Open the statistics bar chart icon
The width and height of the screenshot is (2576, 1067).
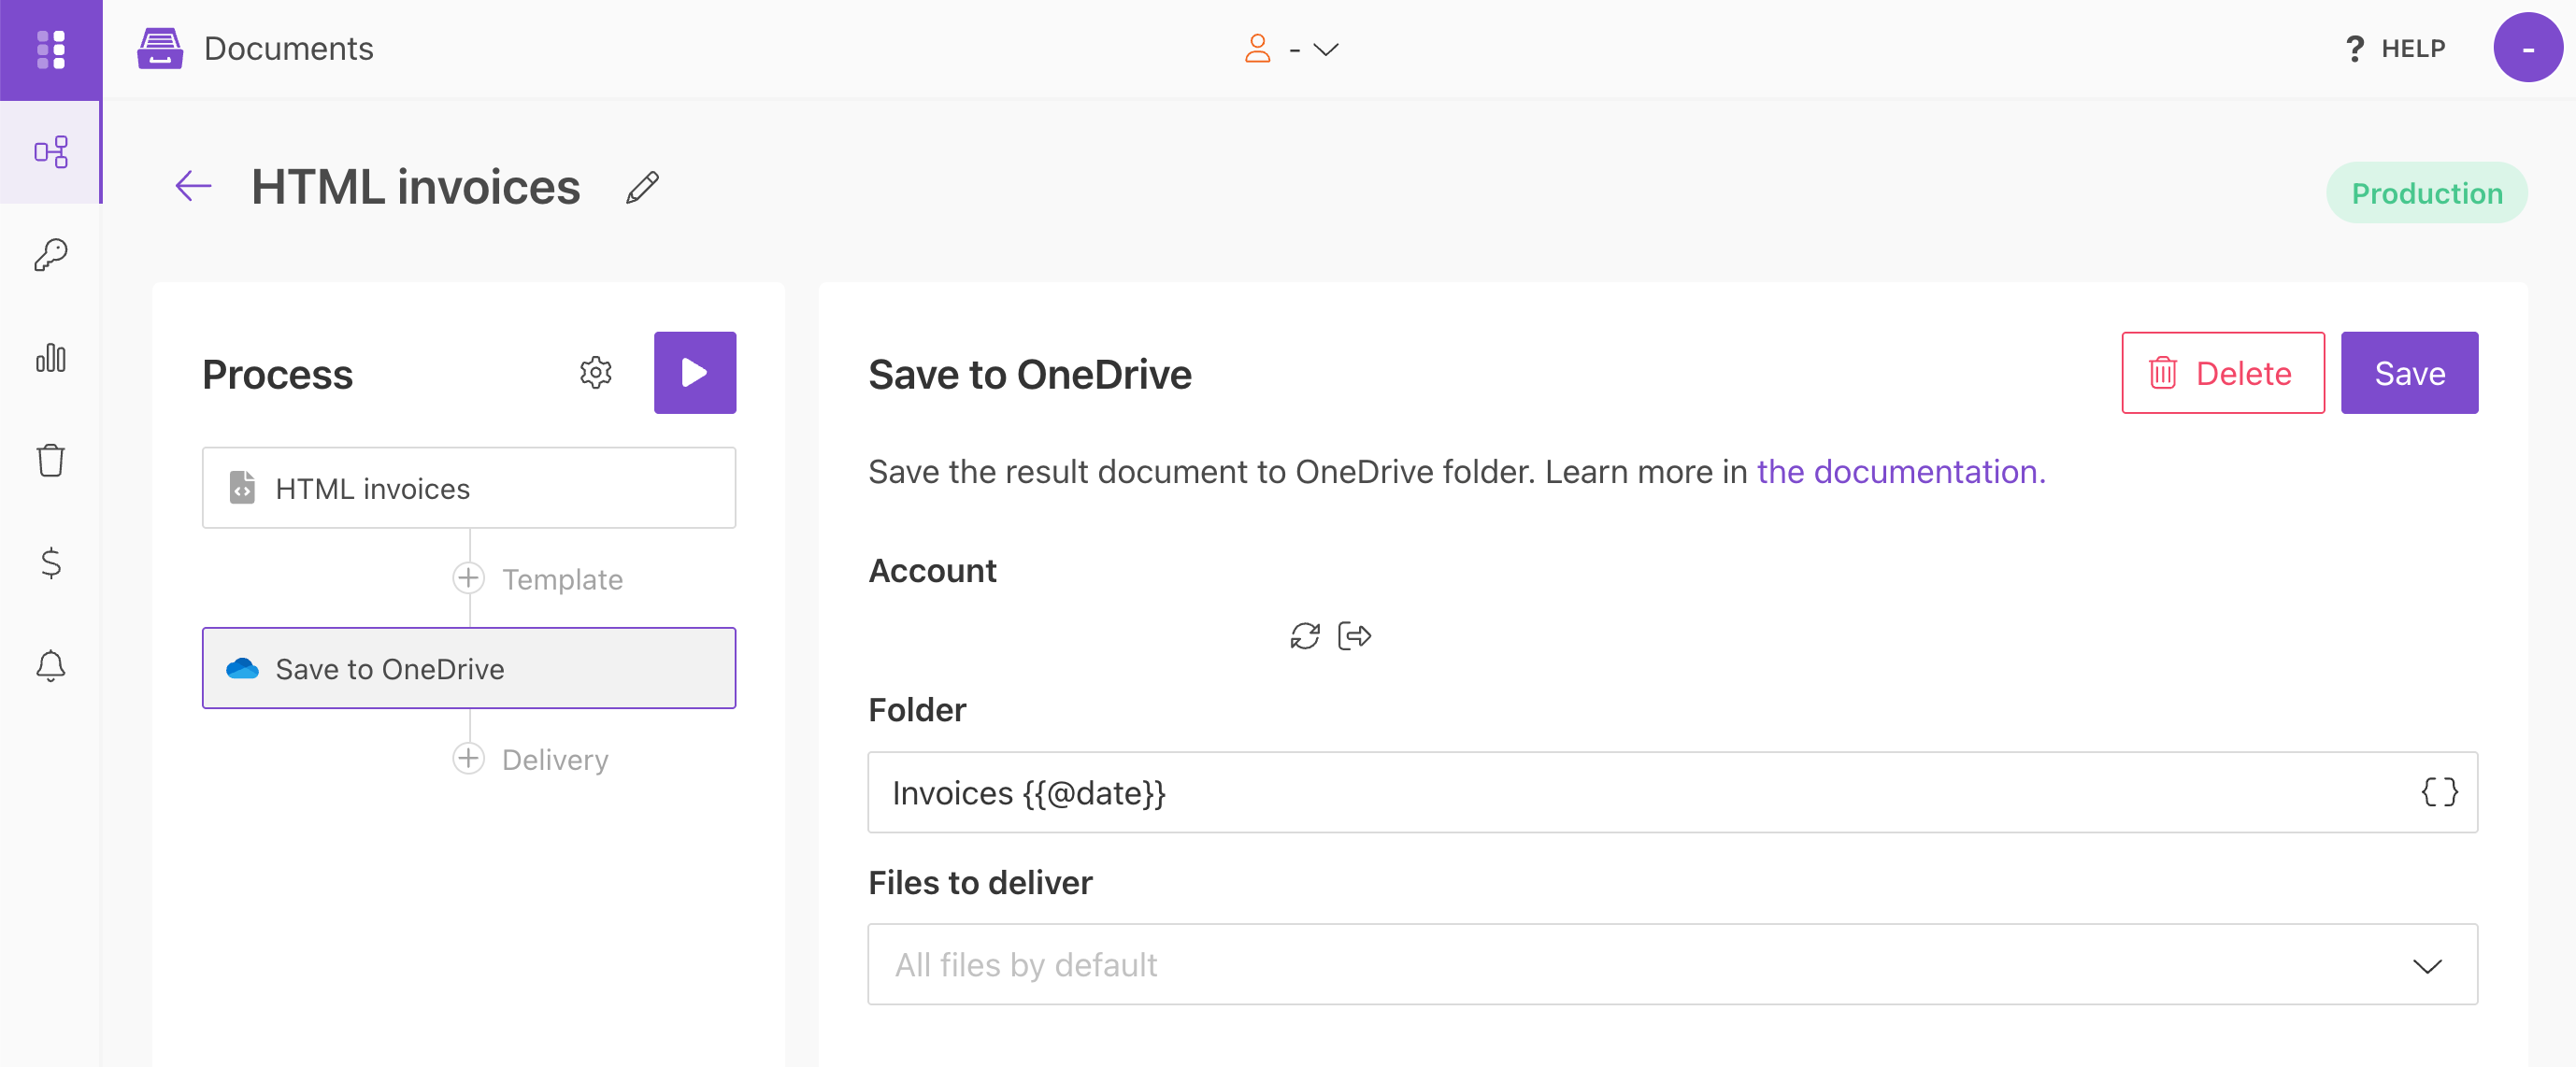(x=51, y=357)
